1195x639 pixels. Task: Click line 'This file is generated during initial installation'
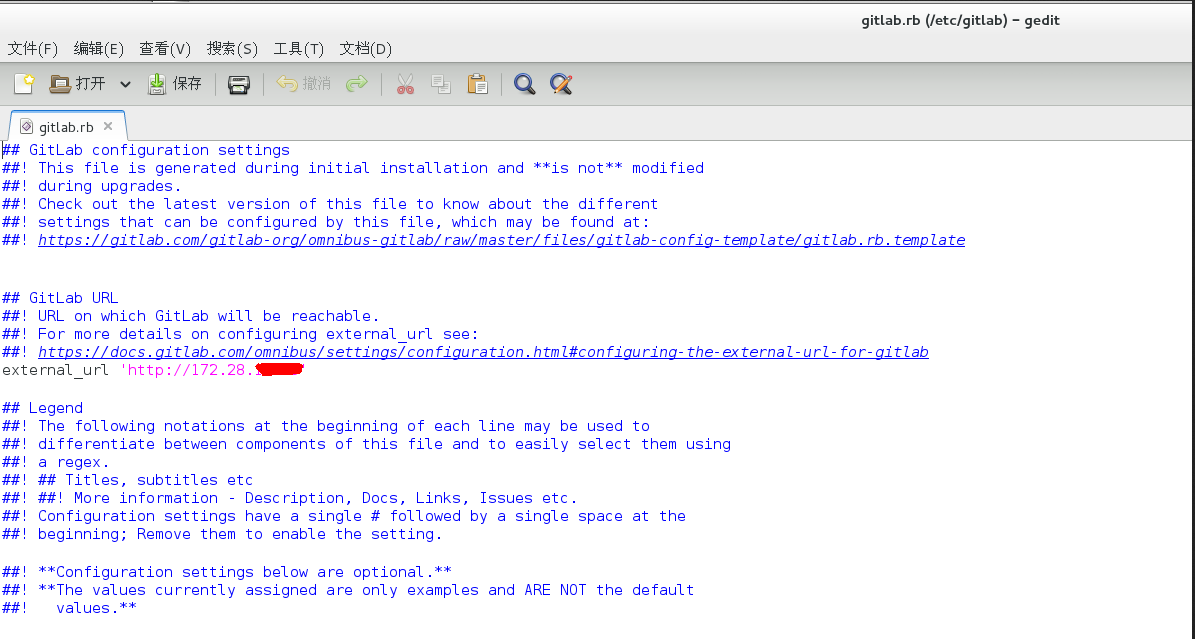(x=353, y=169)
